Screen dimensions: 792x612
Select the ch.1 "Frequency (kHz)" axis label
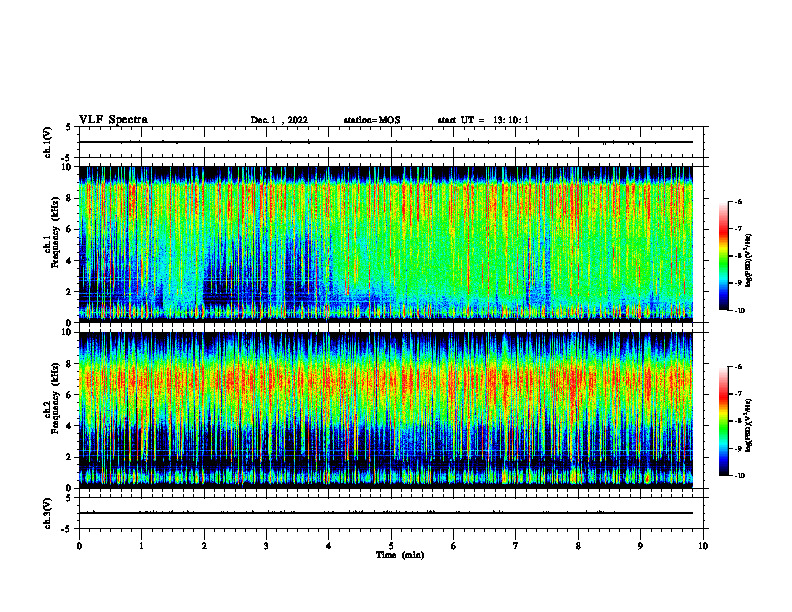click(55, 232)
